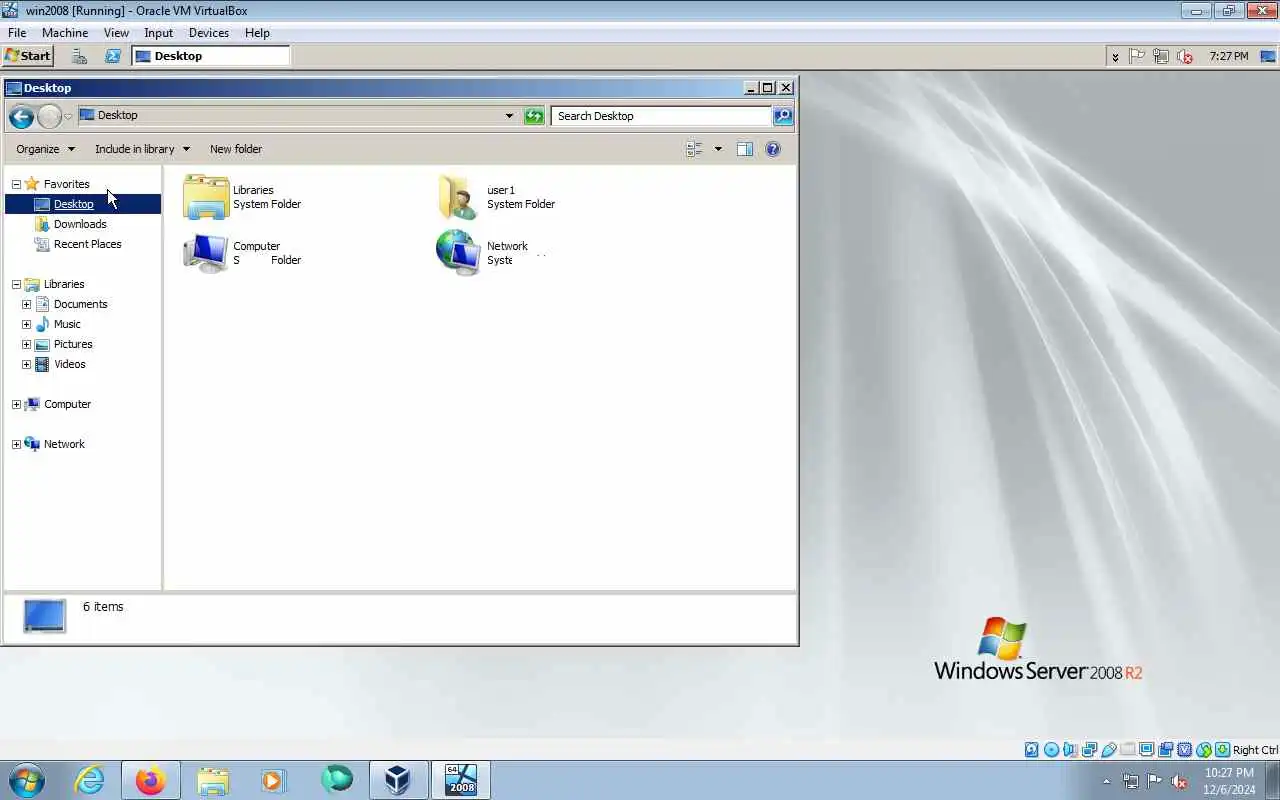Click the Back arrow in Explorer

tap(21, 116)
